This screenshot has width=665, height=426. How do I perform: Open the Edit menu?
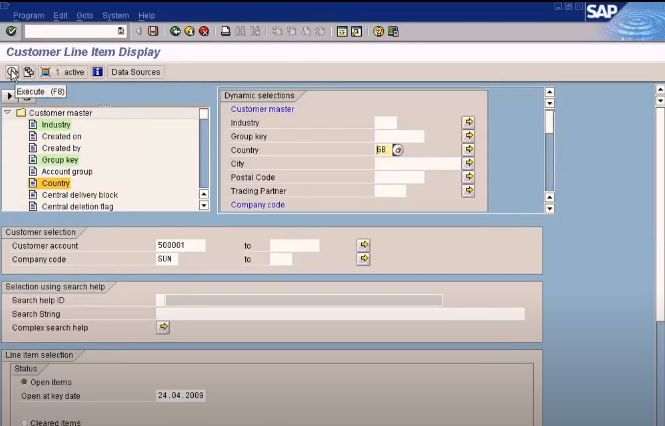(60, 15)
